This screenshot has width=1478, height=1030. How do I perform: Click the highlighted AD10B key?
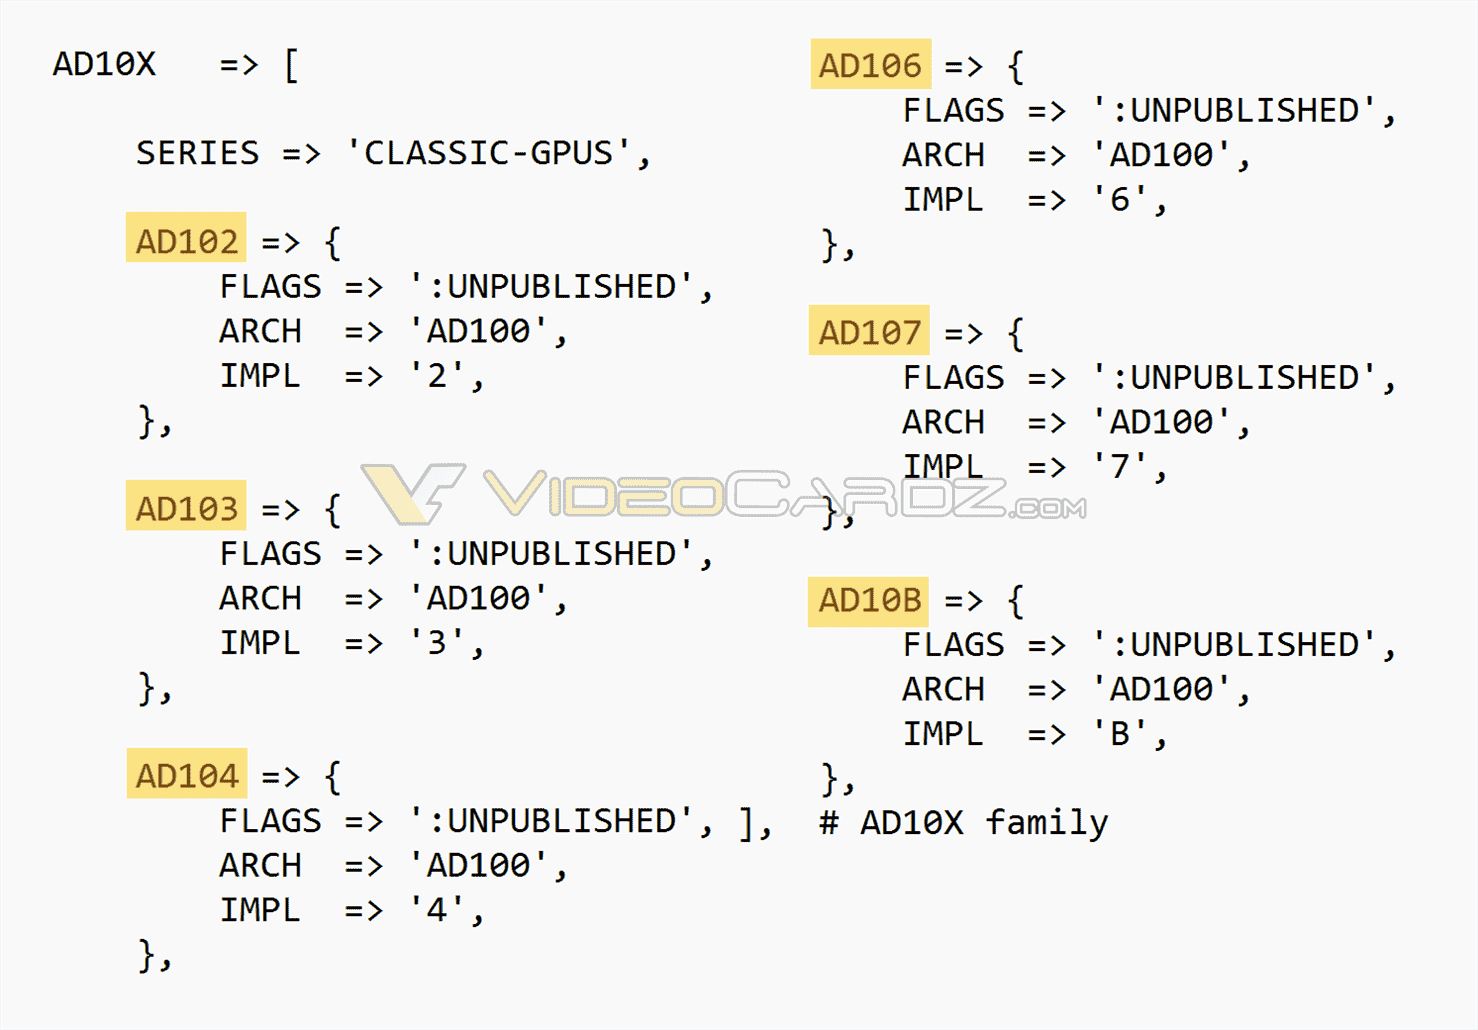click(868, 601)
